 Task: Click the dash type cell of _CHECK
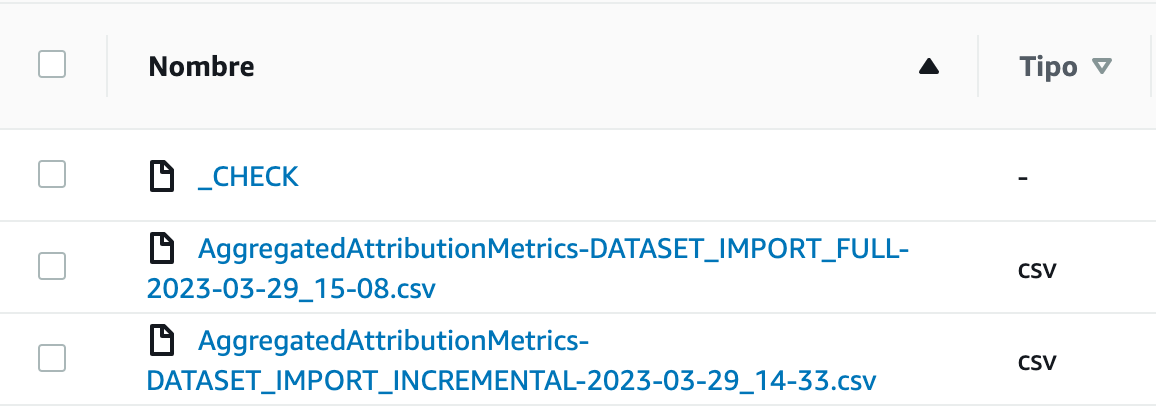tap(1022, 178)
